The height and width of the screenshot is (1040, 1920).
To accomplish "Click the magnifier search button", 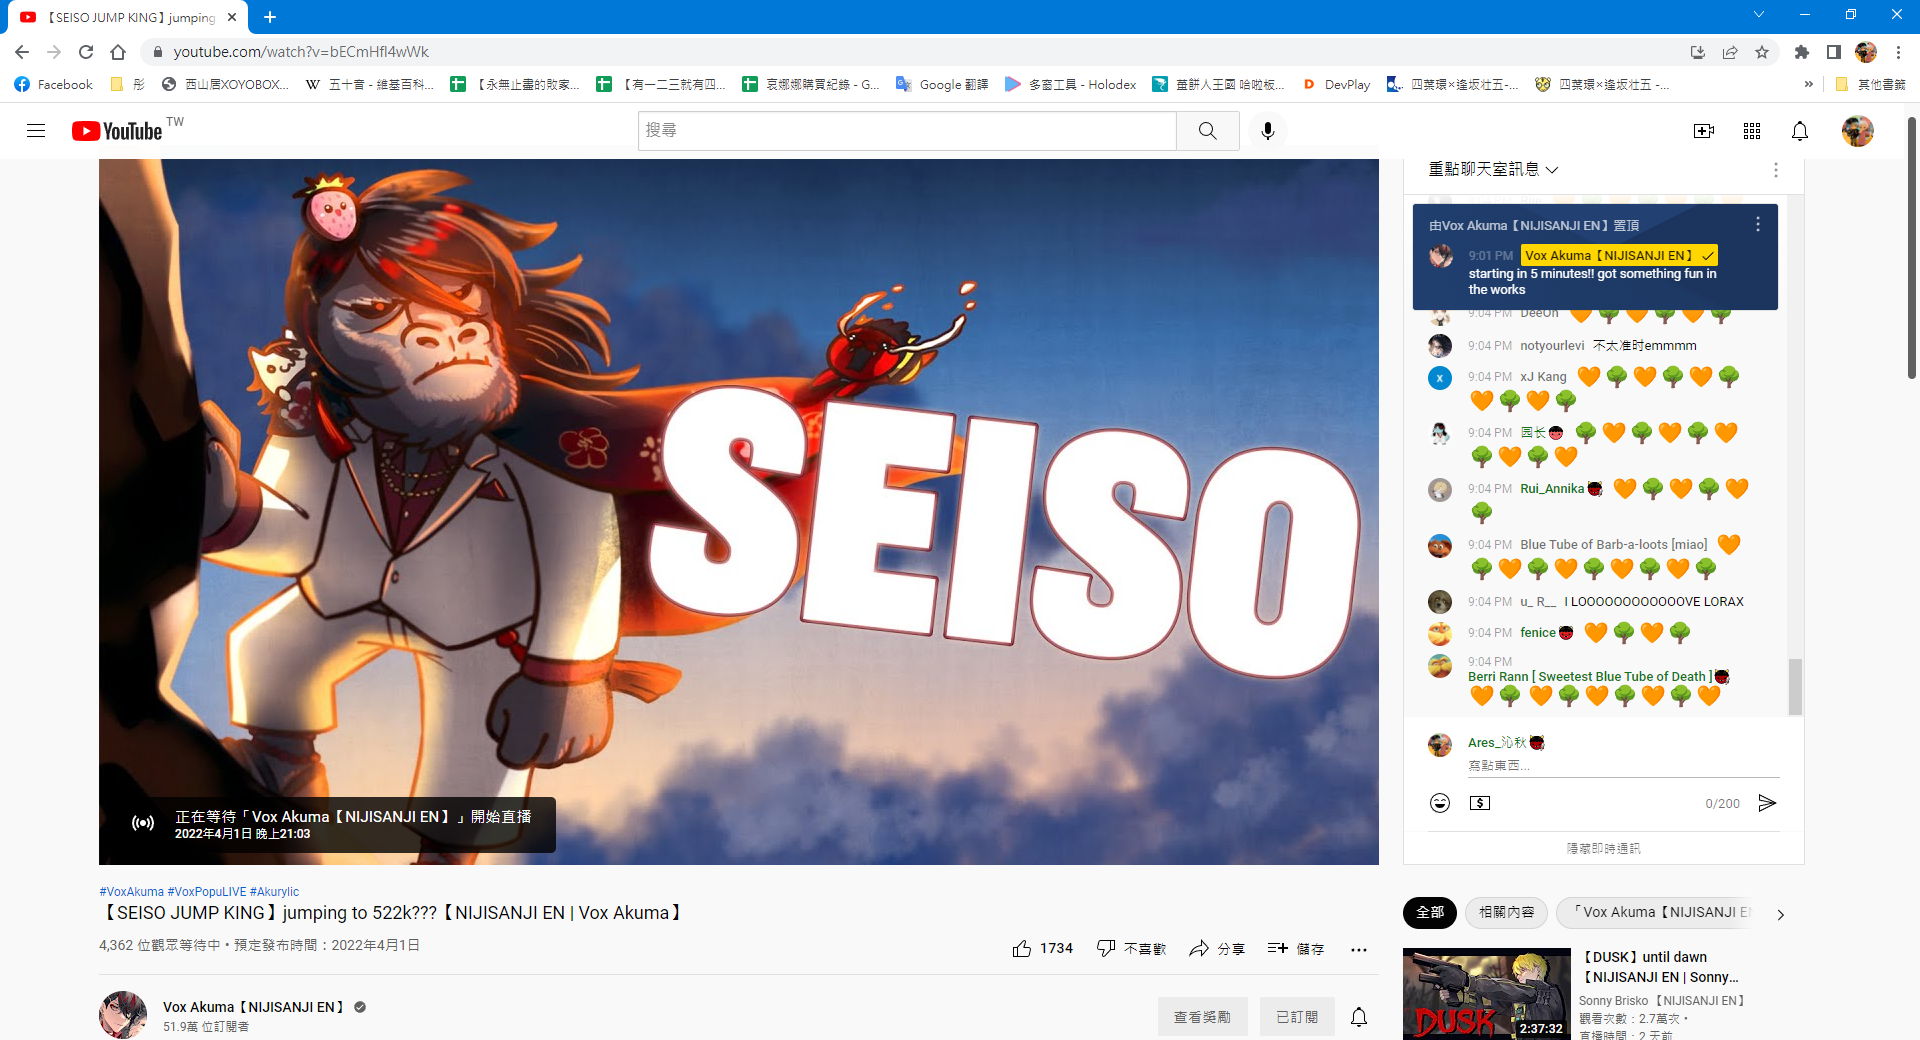I will [x=1208, y=131].
